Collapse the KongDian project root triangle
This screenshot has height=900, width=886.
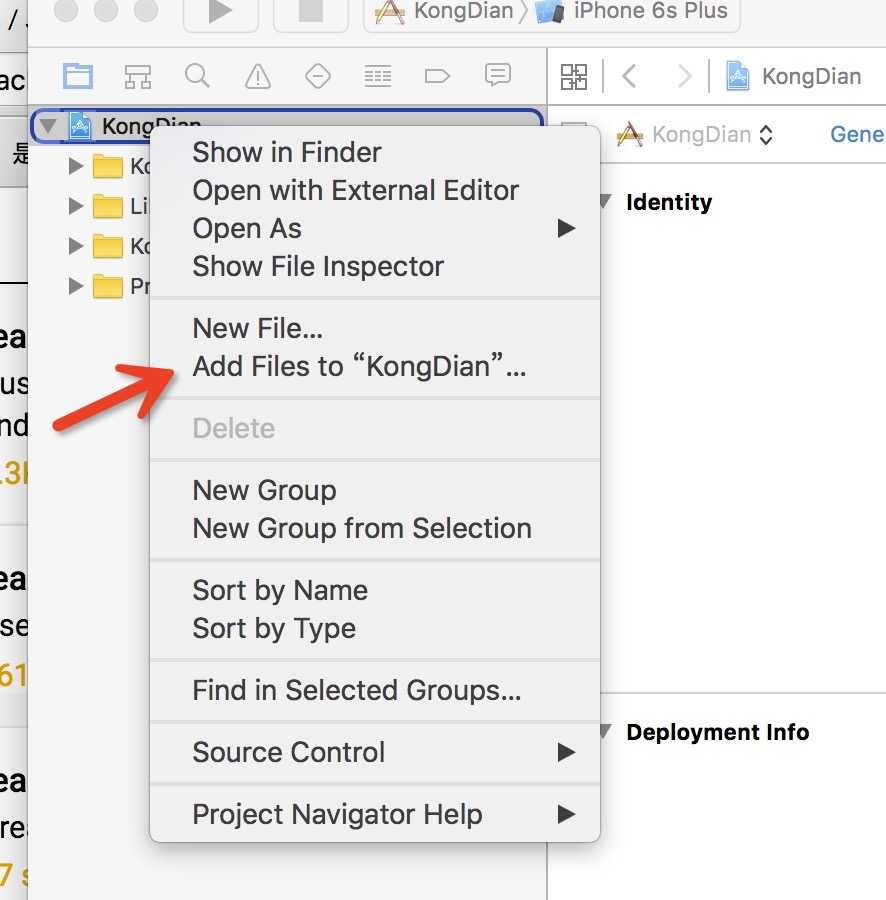coord(48,125)
